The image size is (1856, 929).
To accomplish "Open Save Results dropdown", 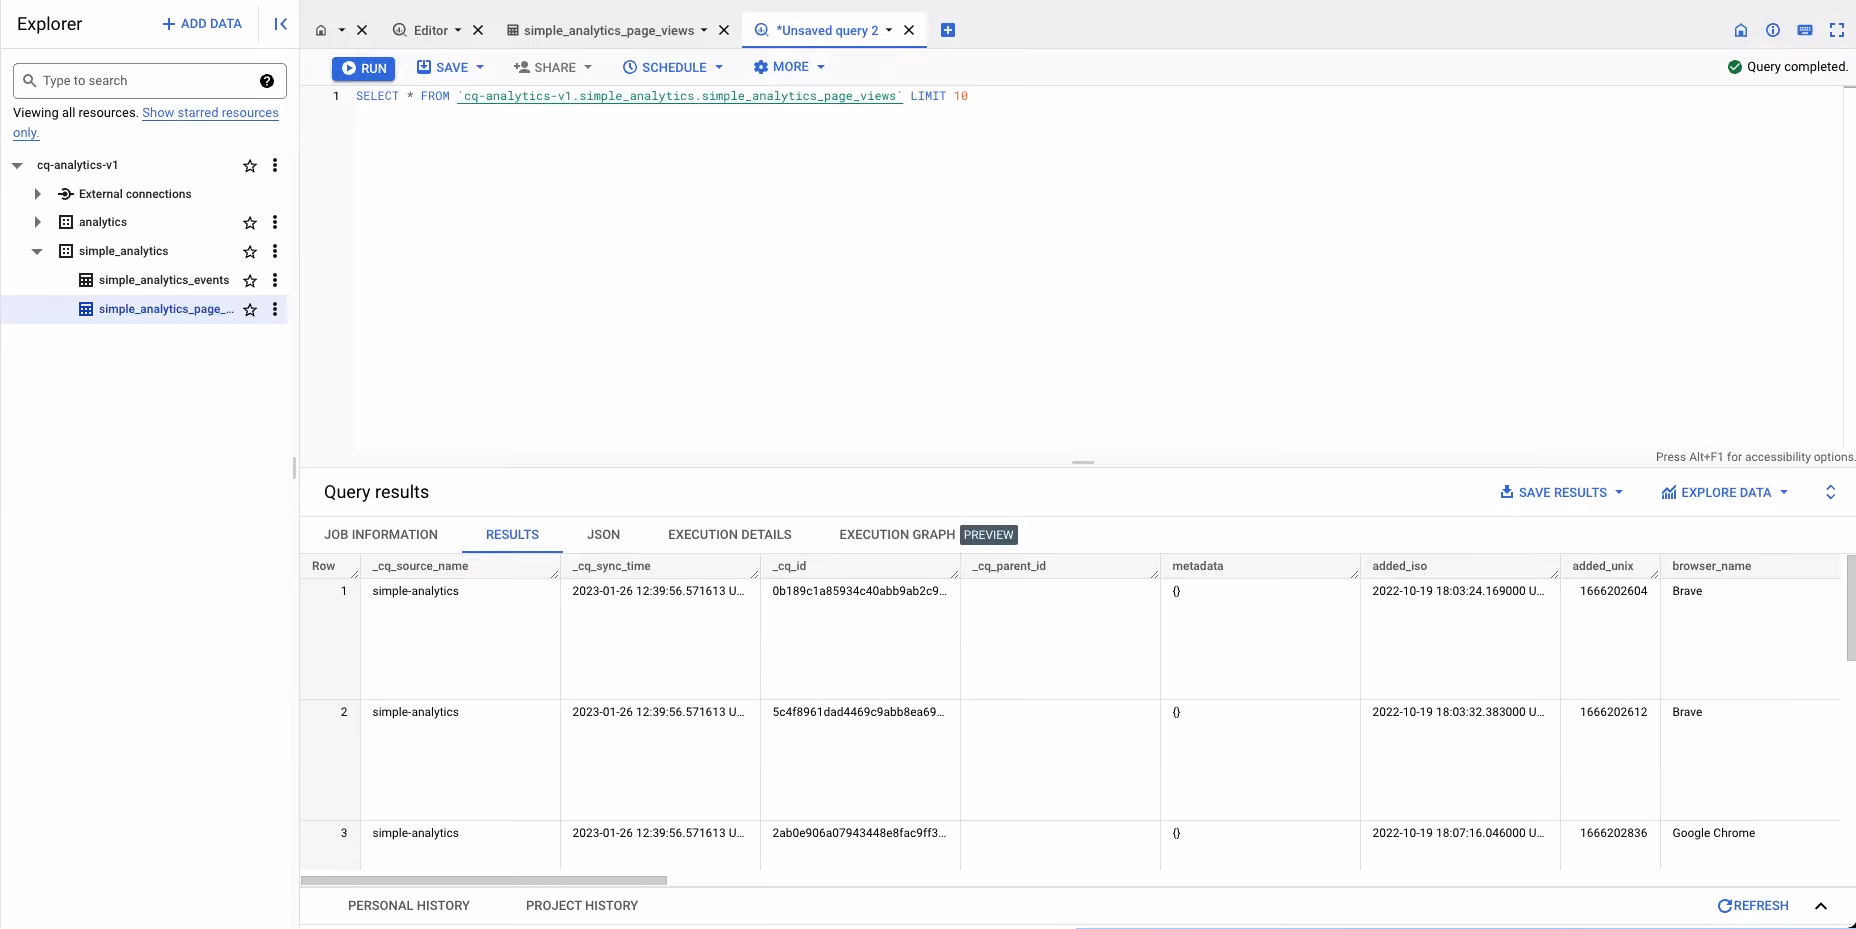I will pos(1561,493).
